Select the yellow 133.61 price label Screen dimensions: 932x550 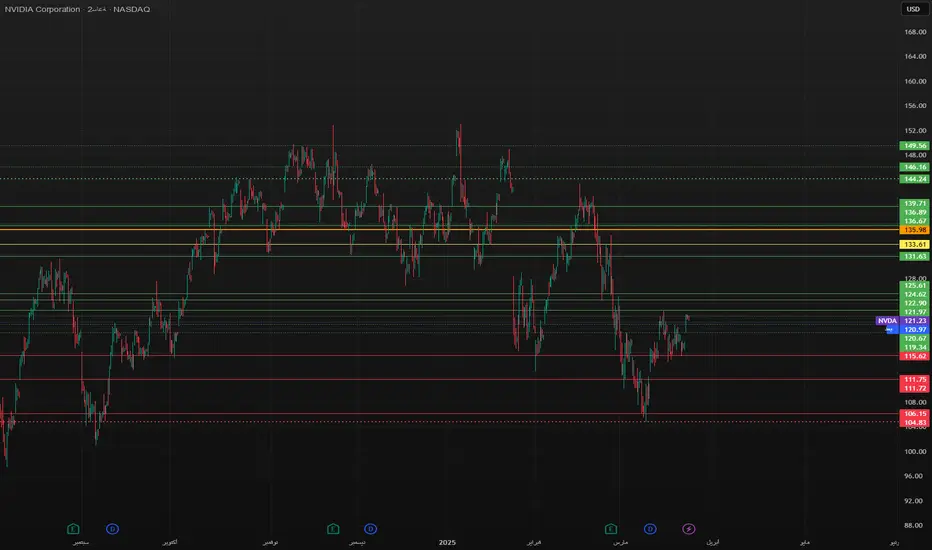point(915,244)
